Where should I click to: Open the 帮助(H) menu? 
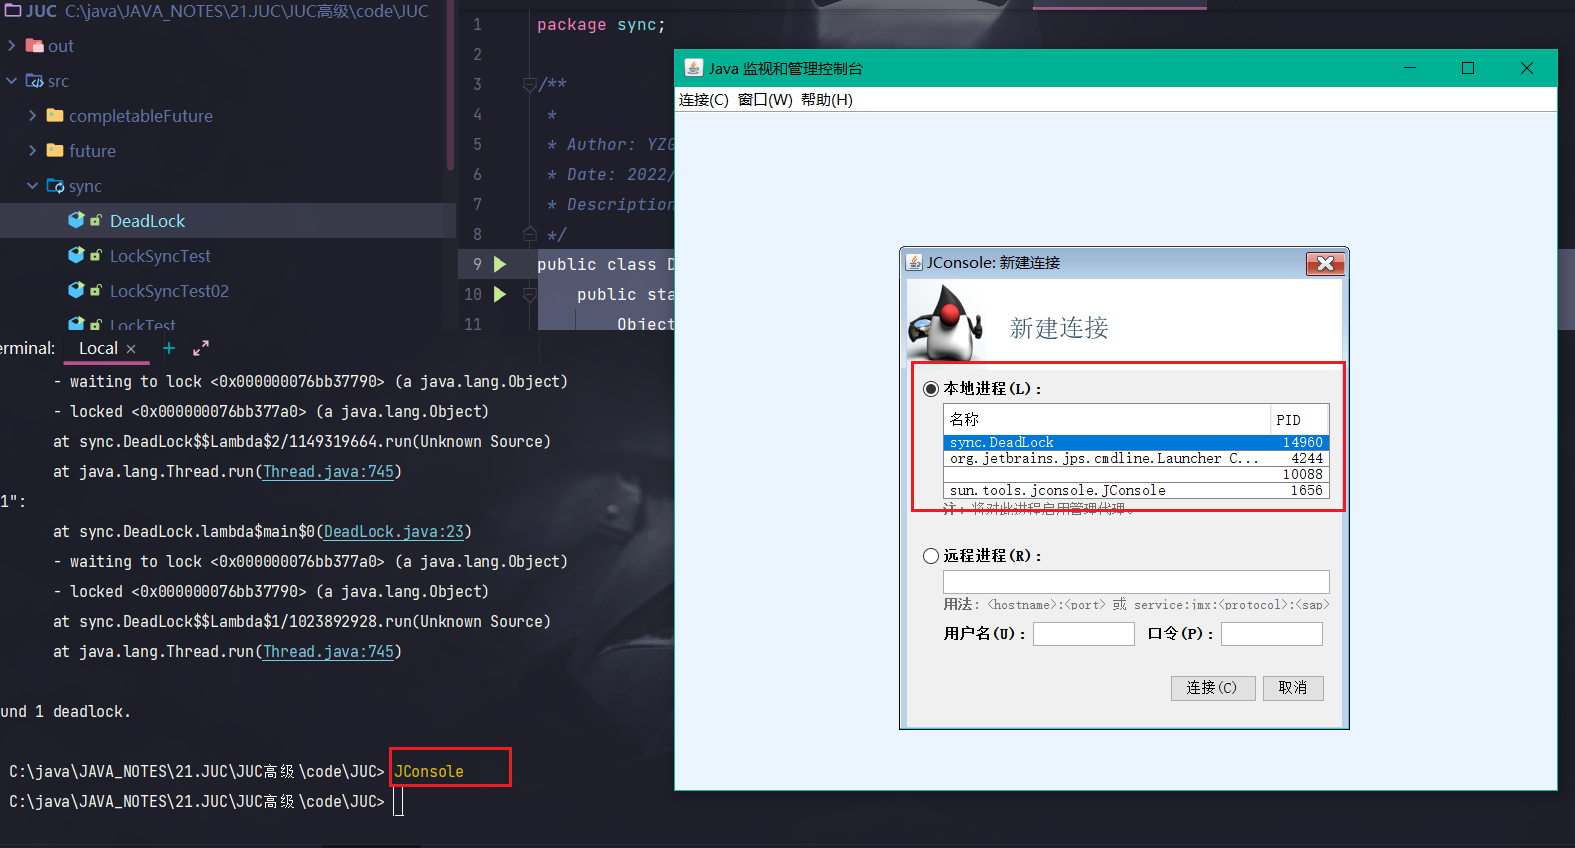coord(827,100)
